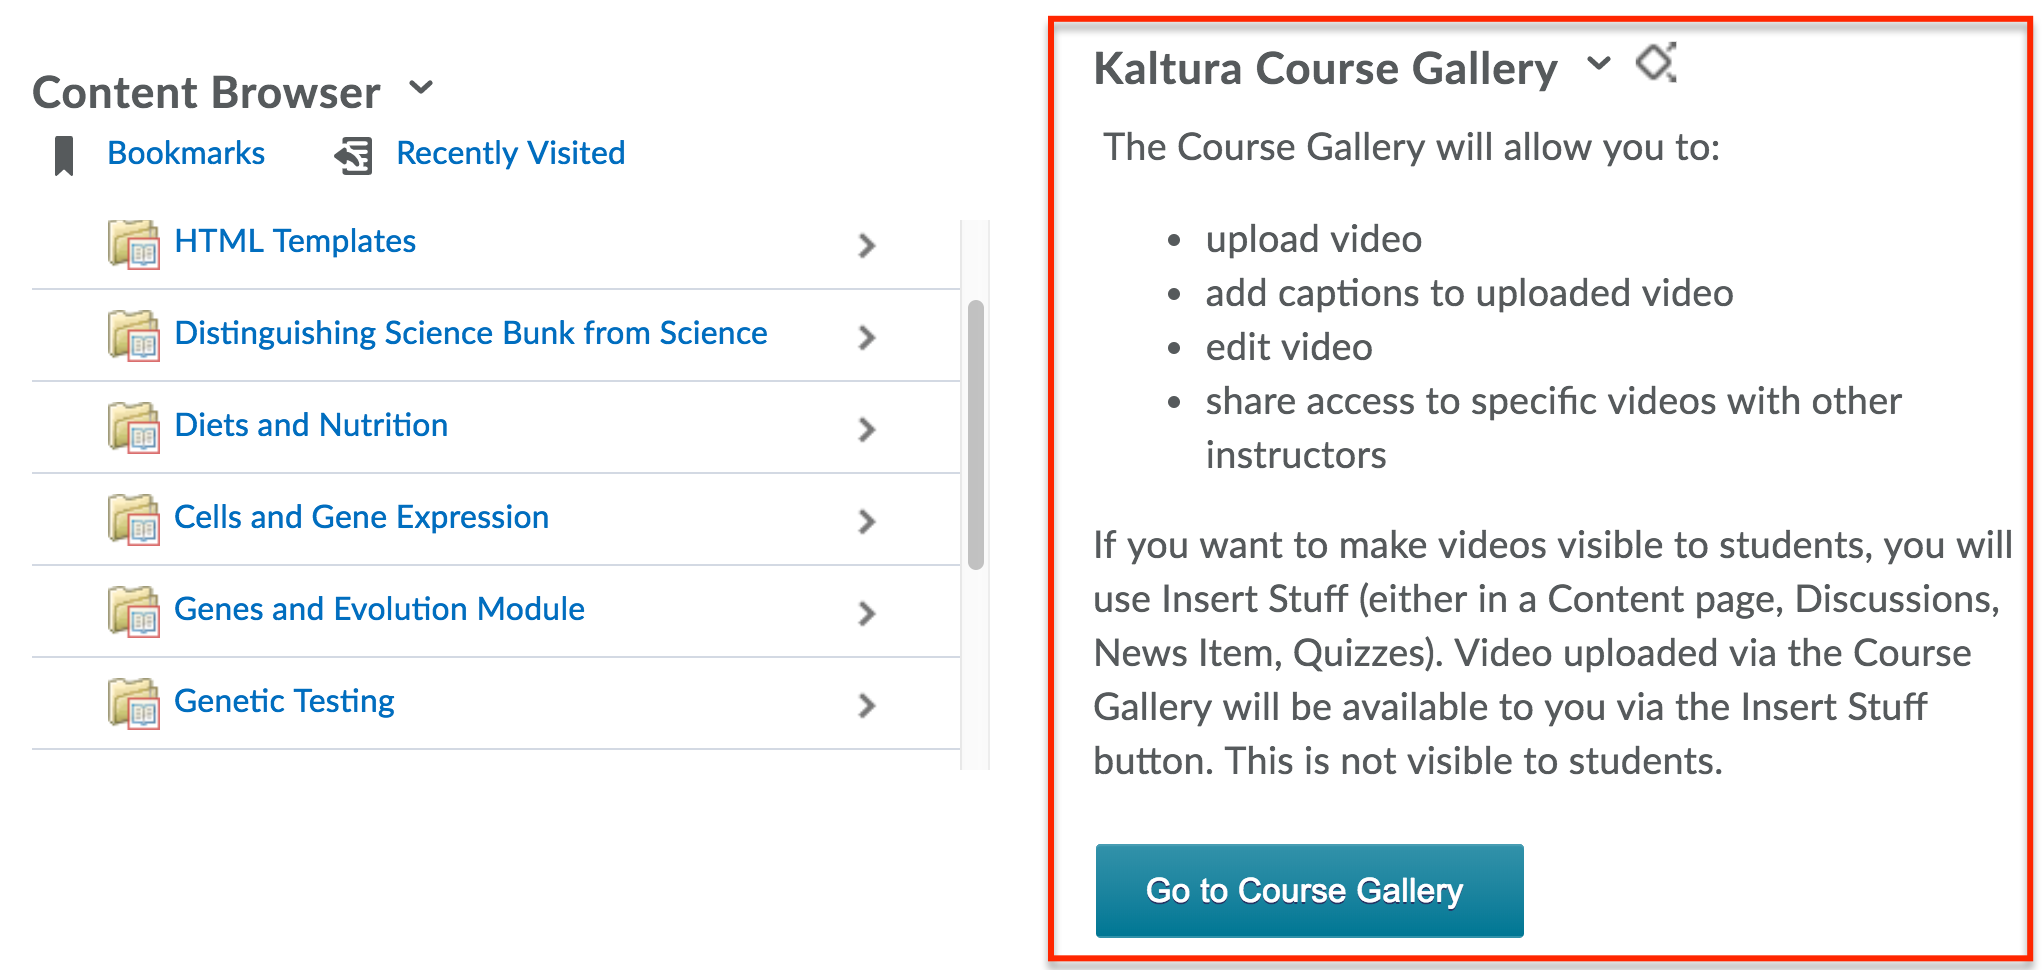Screen dimensions: 2042x970
Task: Open Distinguishing Science Bunk from Science module
Action: [x=470, y=333]
